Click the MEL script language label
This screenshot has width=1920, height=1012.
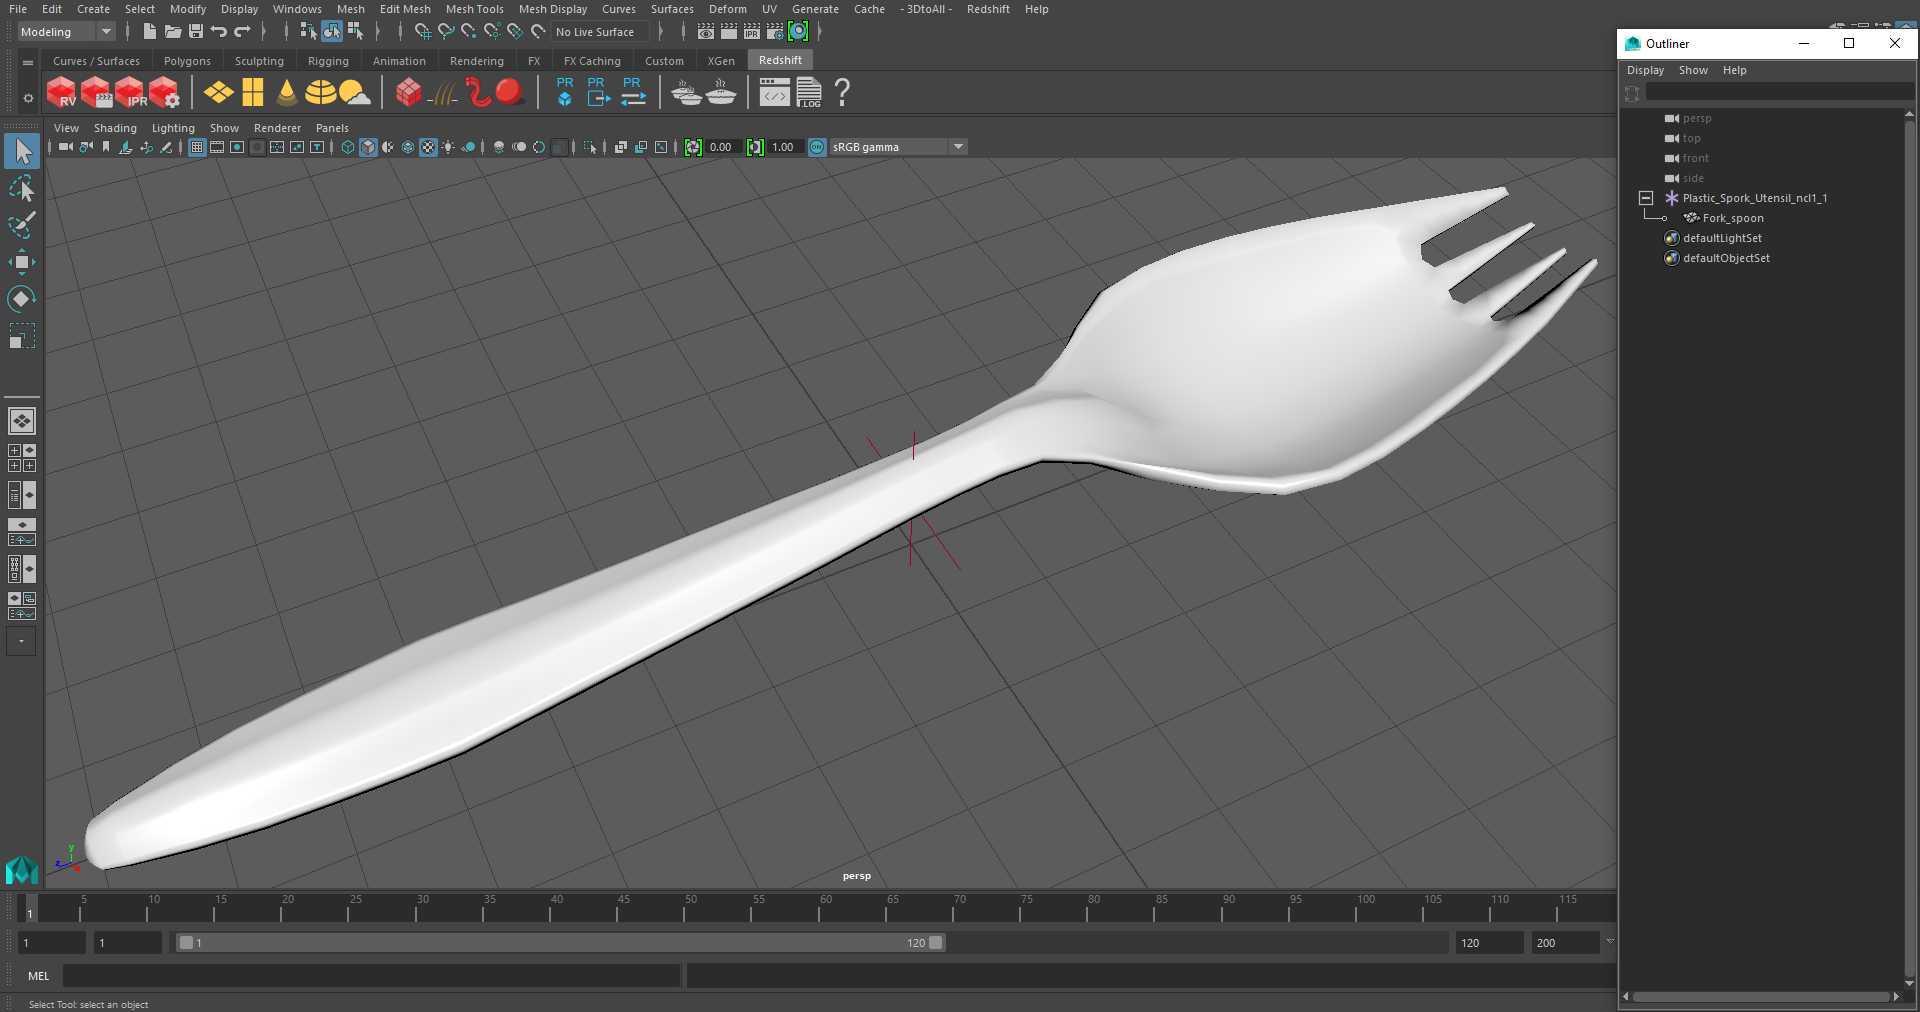pos(38,976)
